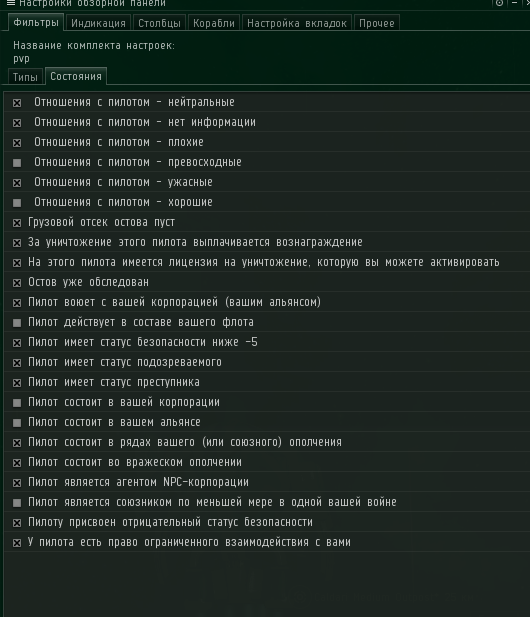530x617 pixels.
Task: Select the Фильтры tab
Action: tap(36, 22)
